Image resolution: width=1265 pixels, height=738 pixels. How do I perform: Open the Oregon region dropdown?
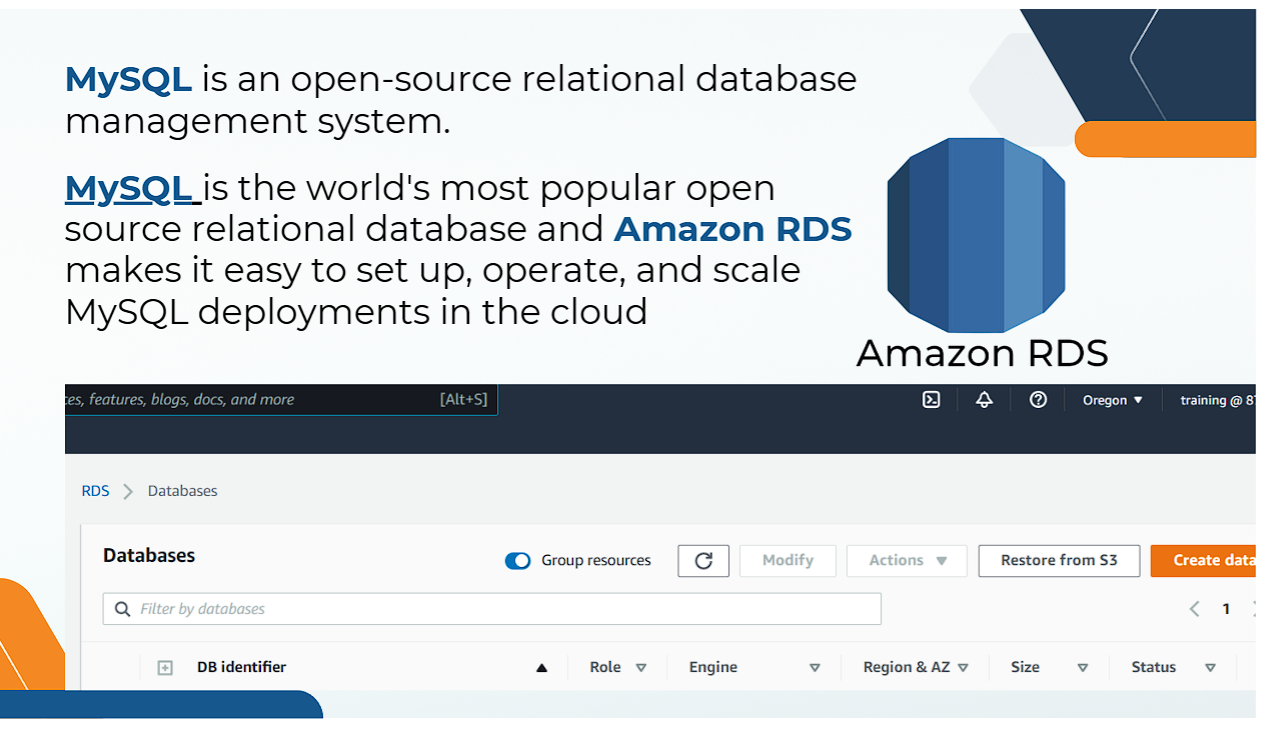click(x=1112, y=400)
